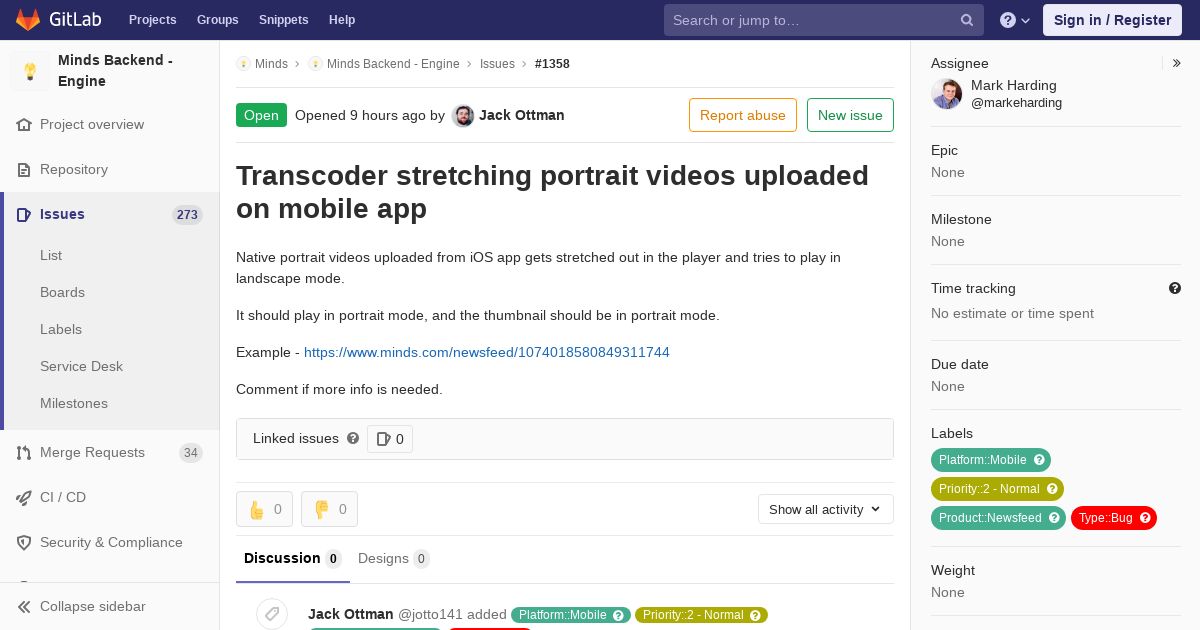The width and height of the screenshot is (1200, 630).
Task: Give thumbs down reaction
Action: click(x=329, y=509)
